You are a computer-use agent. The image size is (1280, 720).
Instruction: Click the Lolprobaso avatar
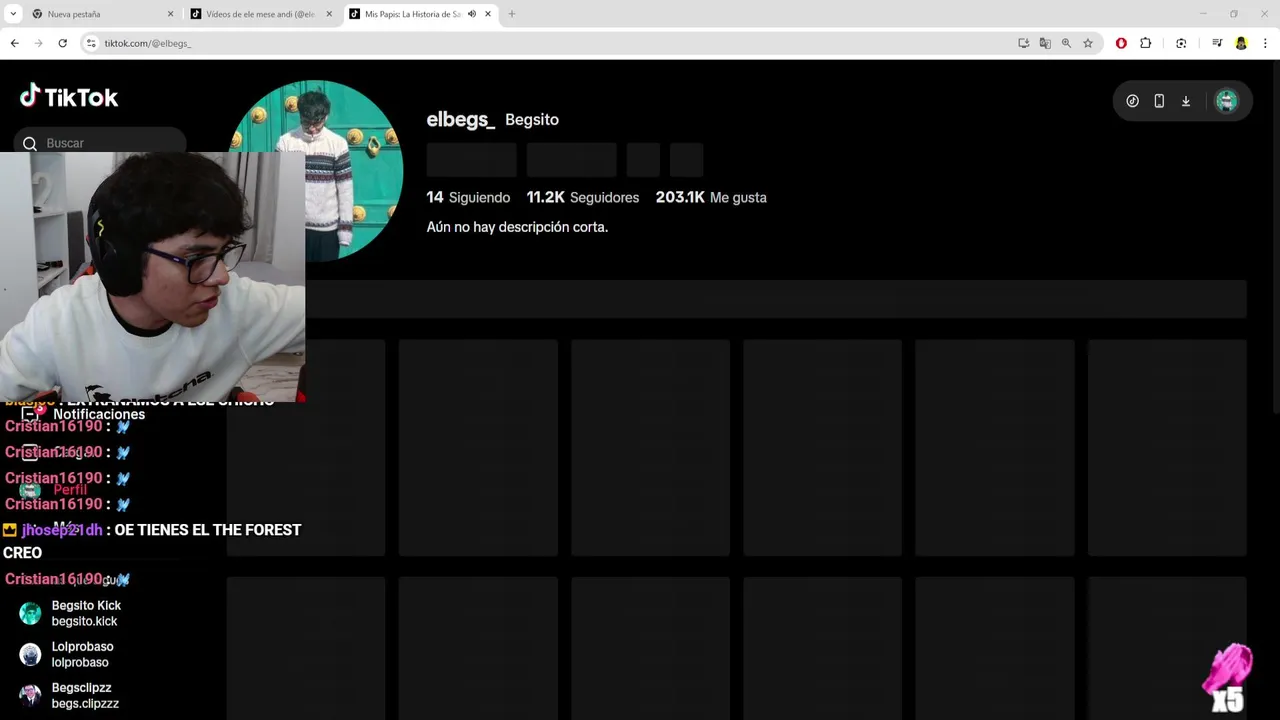(x=30, y=654)
